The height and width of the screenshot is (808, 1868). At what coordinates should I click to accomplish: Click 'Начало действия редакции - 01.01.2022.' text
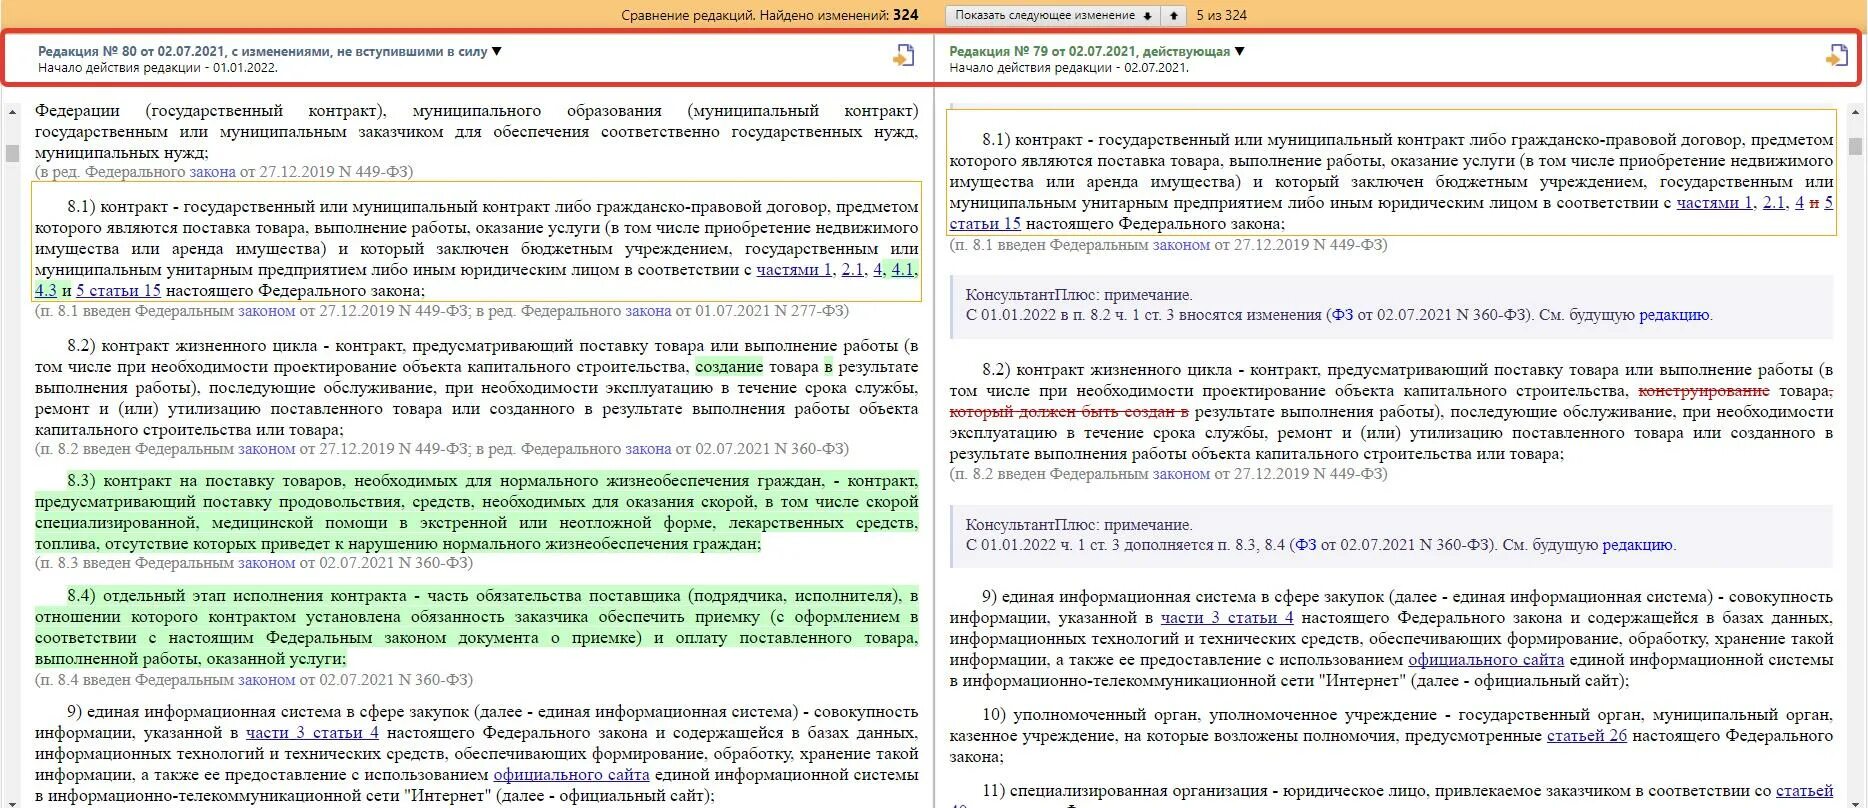[x=158, y=68]
